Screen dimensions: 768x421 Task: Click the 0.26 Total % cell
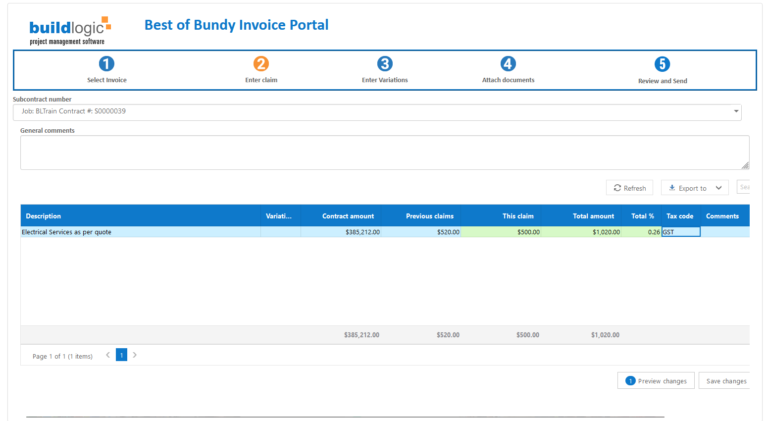pos(642,232)
